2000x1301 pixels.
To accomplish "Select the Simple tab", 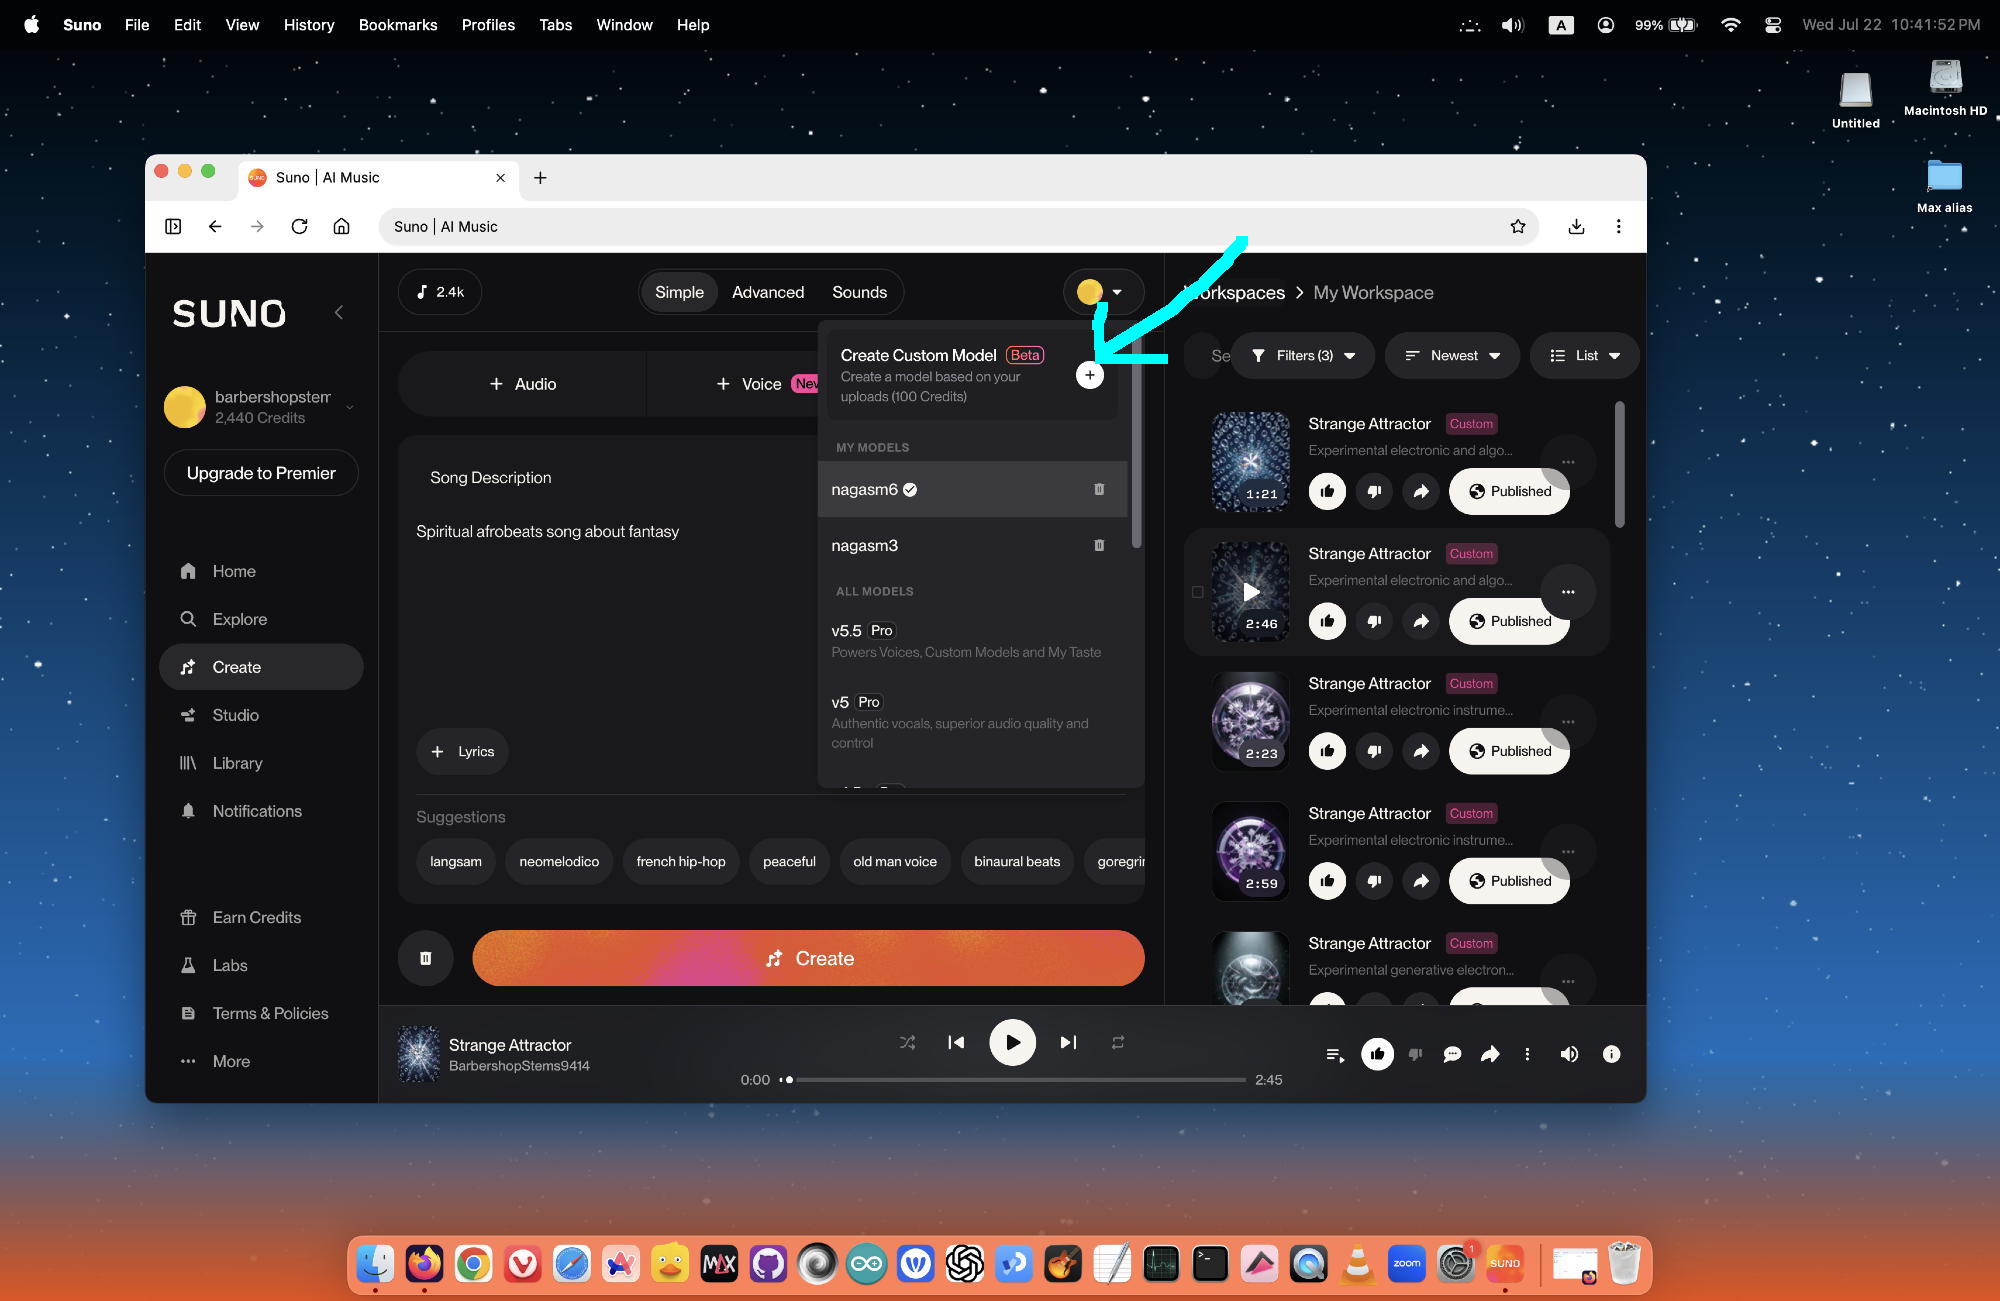I will pyautogui.click(x=679, y=292).
